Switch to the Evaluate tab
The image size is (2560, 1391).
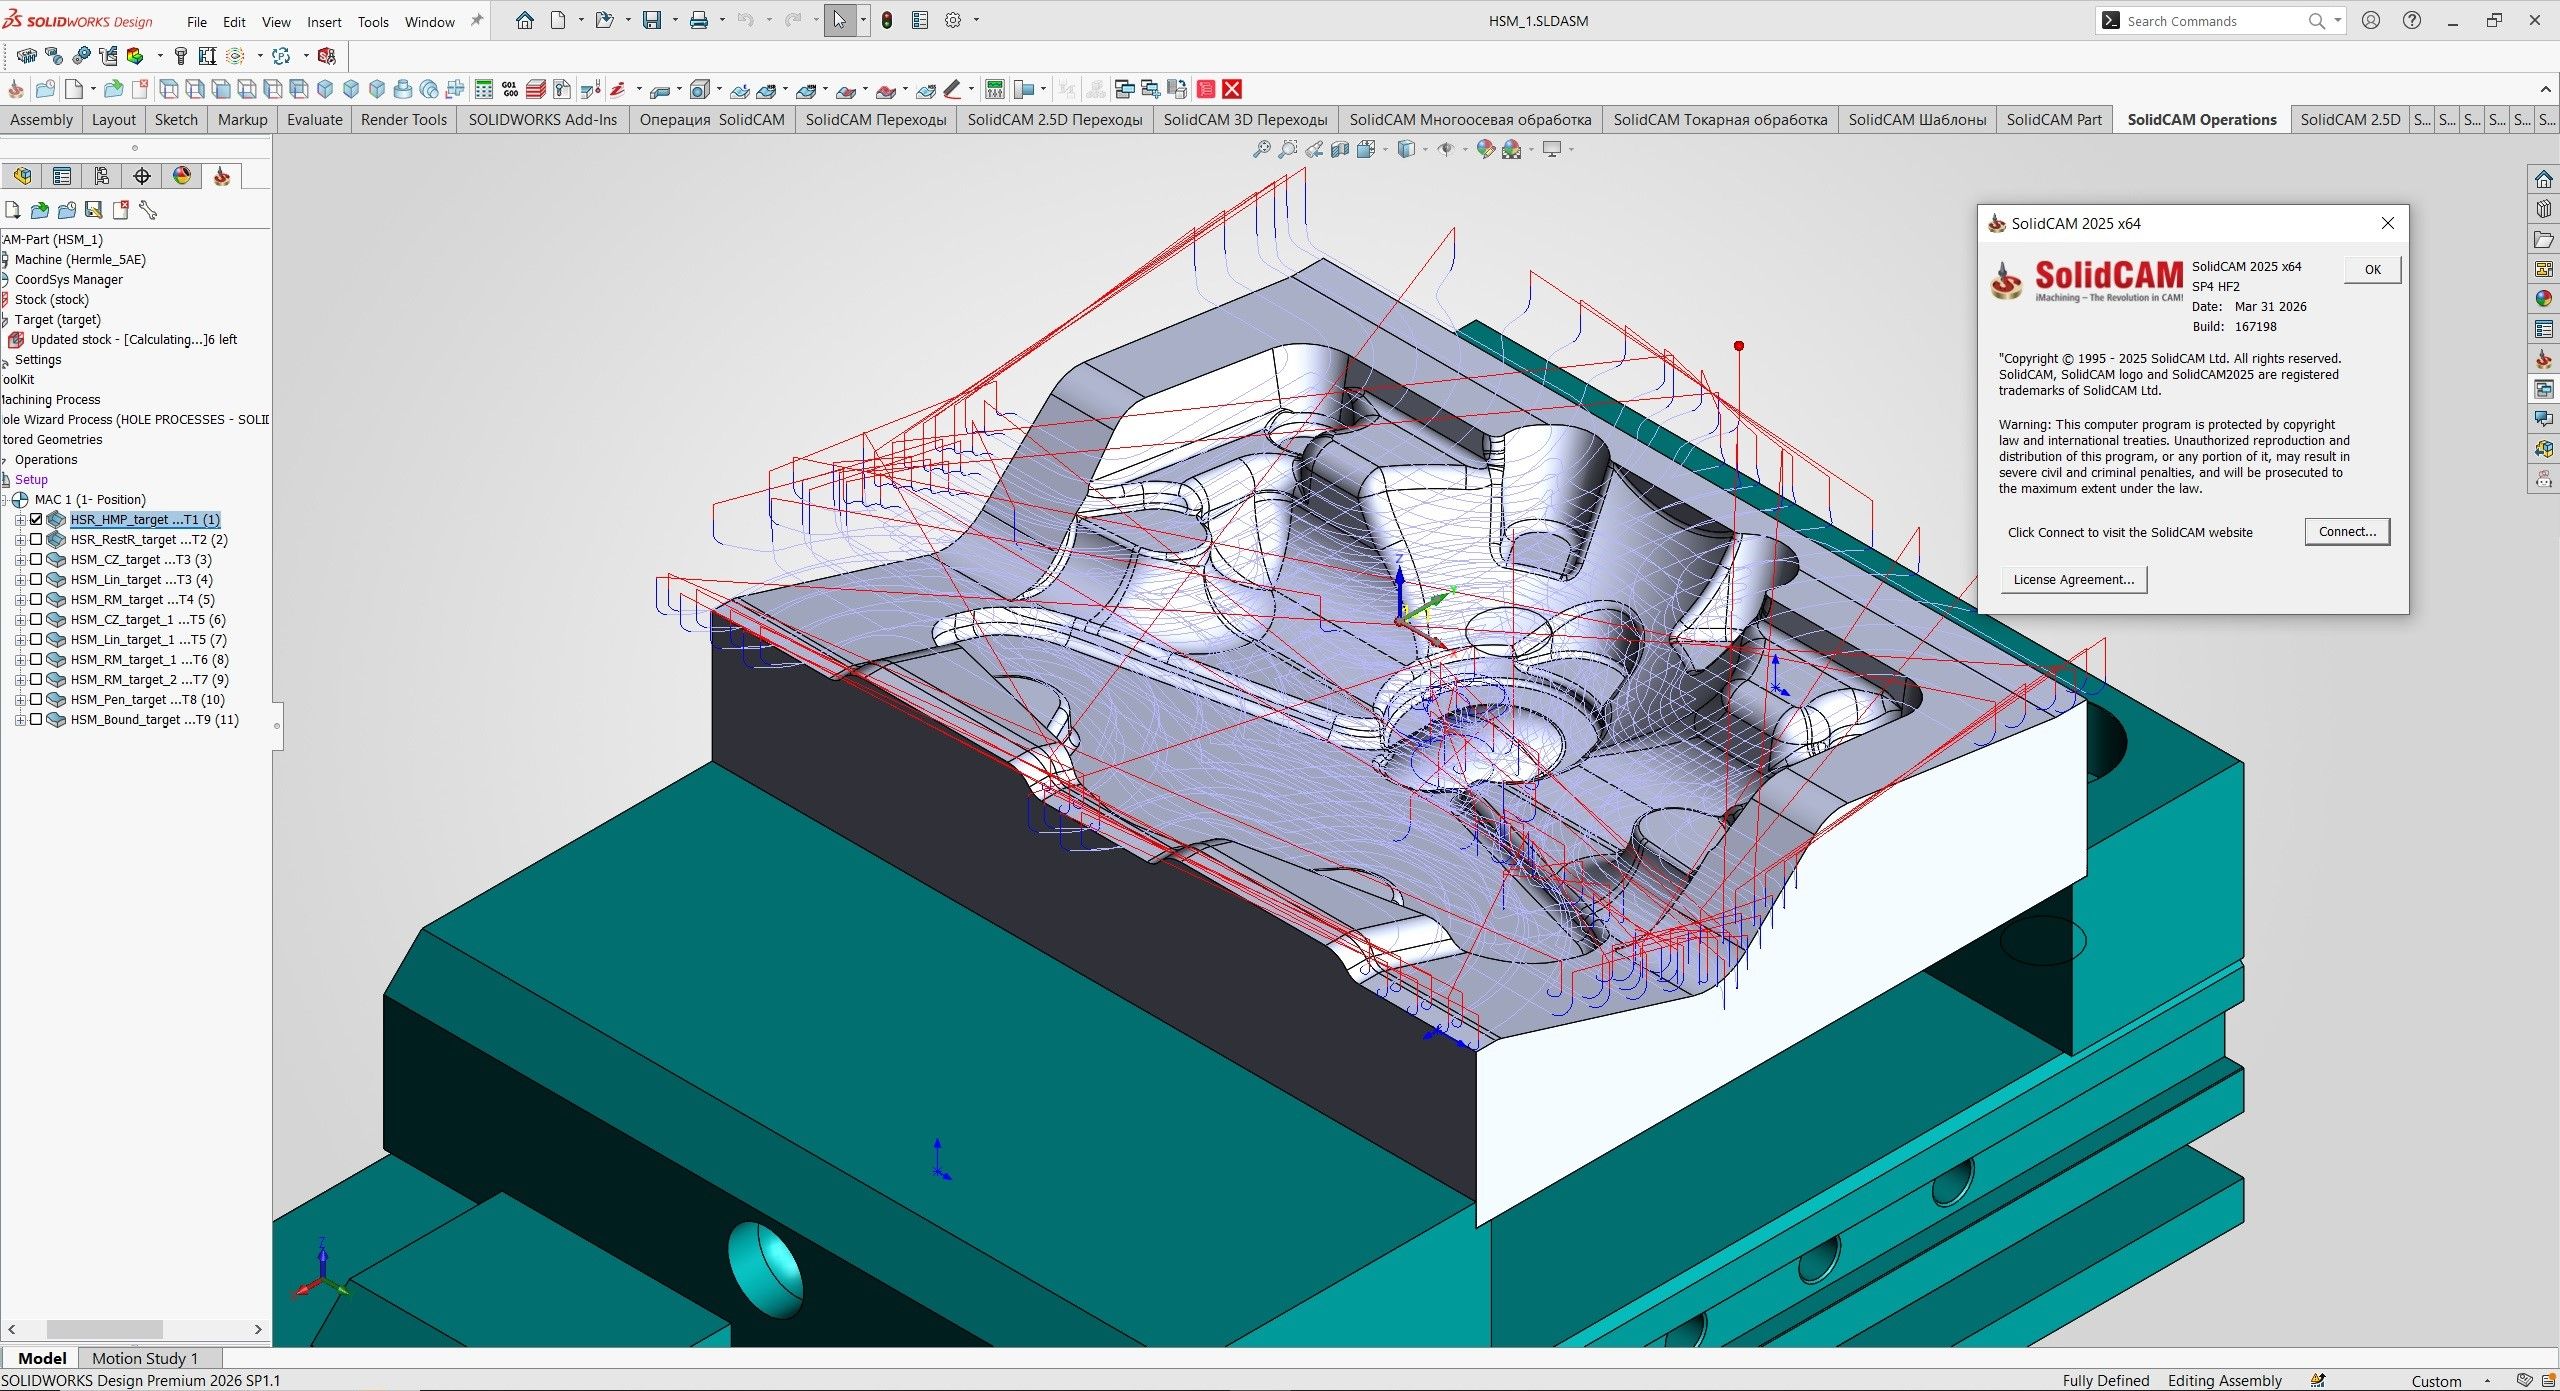pyautogui.click(x=315, y=119)
